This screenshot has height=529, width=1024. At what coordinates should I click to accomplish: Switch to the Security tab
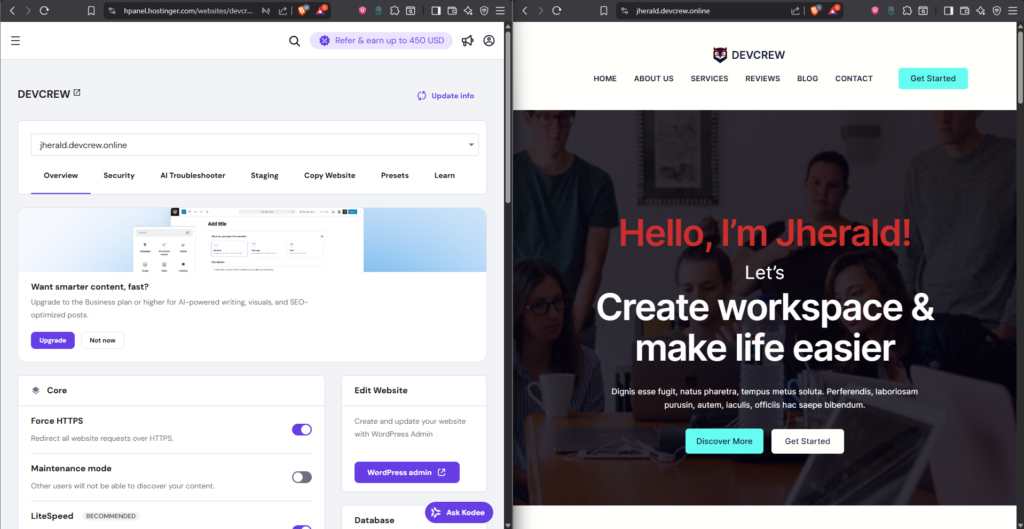pyautogui.click(x=119, y=175)
